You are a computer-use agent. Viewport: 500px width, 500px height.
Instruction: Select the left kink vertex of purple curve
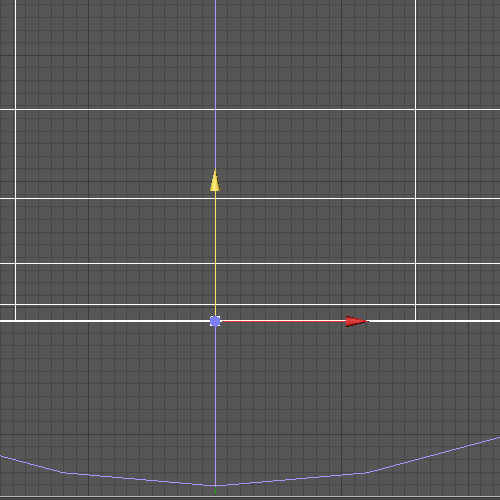pos(63,472)
